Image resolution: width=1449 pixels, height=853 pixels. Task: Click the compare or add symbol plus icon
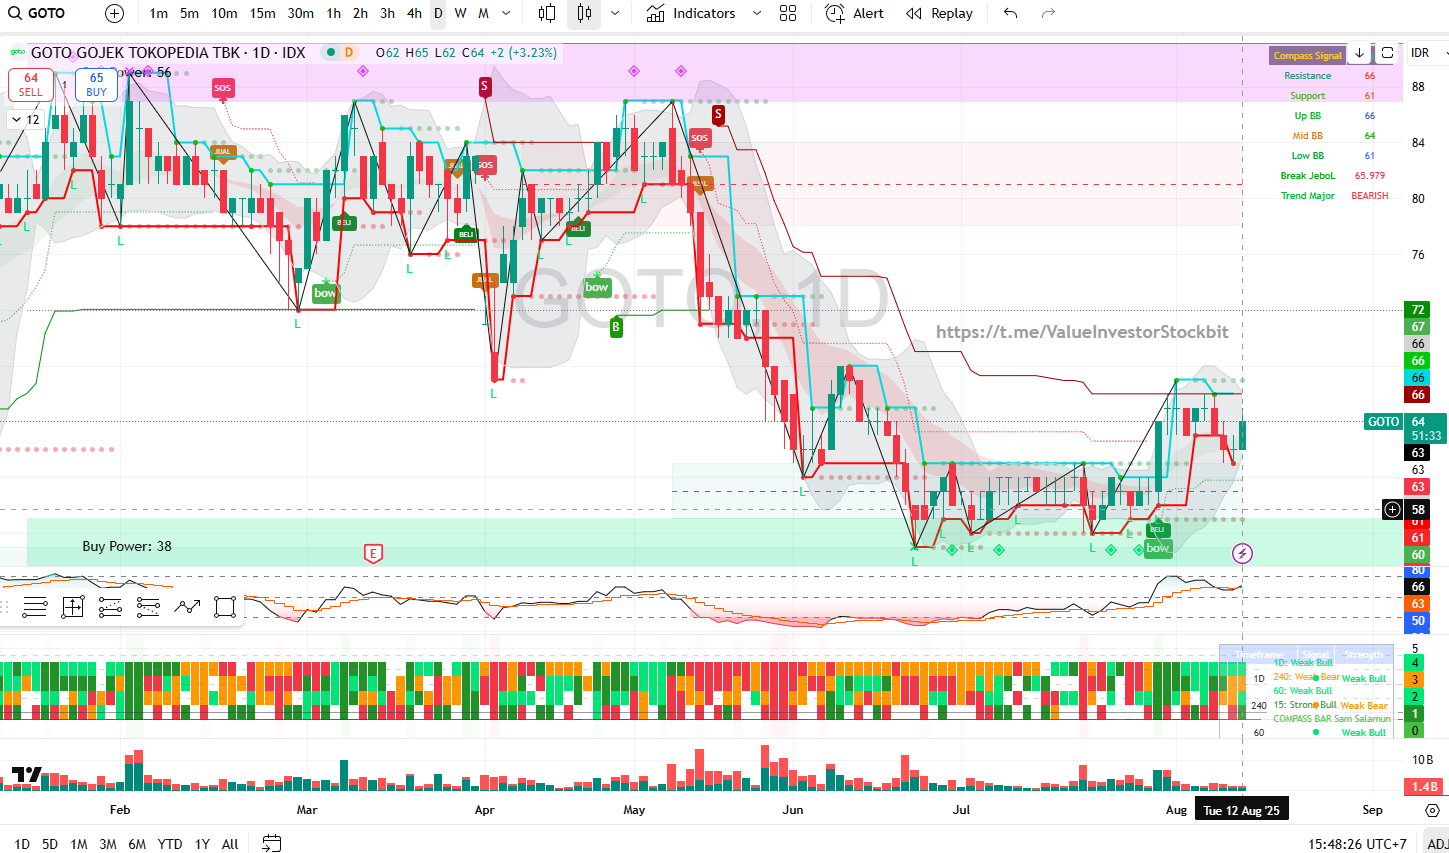(x=115, y=13)
